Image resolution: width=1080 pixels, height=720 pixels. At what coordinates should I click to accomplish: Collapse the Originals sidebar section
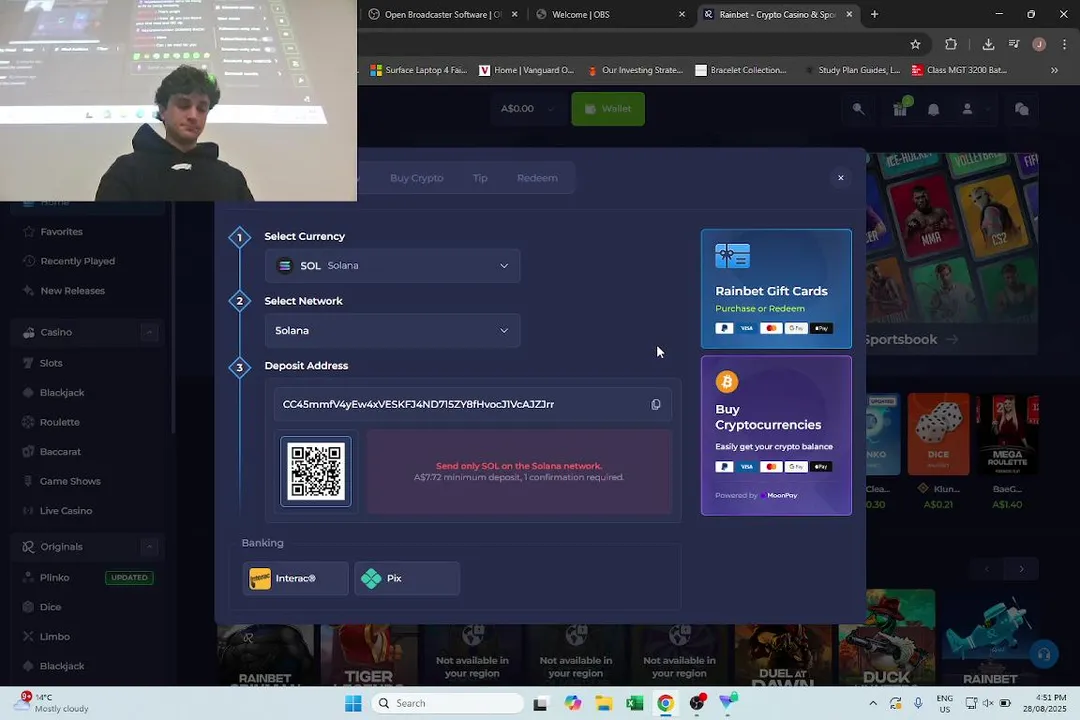tap(149, 546)
